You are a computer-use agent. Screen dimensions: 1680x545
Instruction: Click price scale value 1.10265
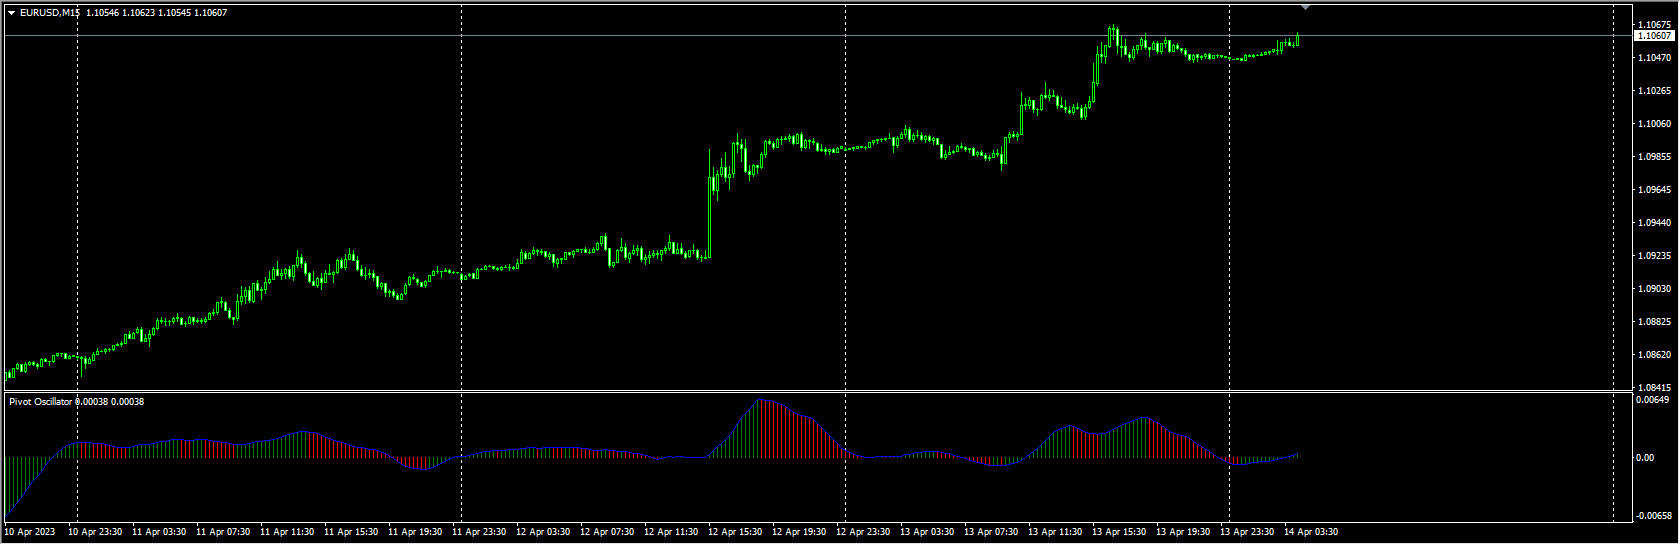click(x=1654, y=91)
